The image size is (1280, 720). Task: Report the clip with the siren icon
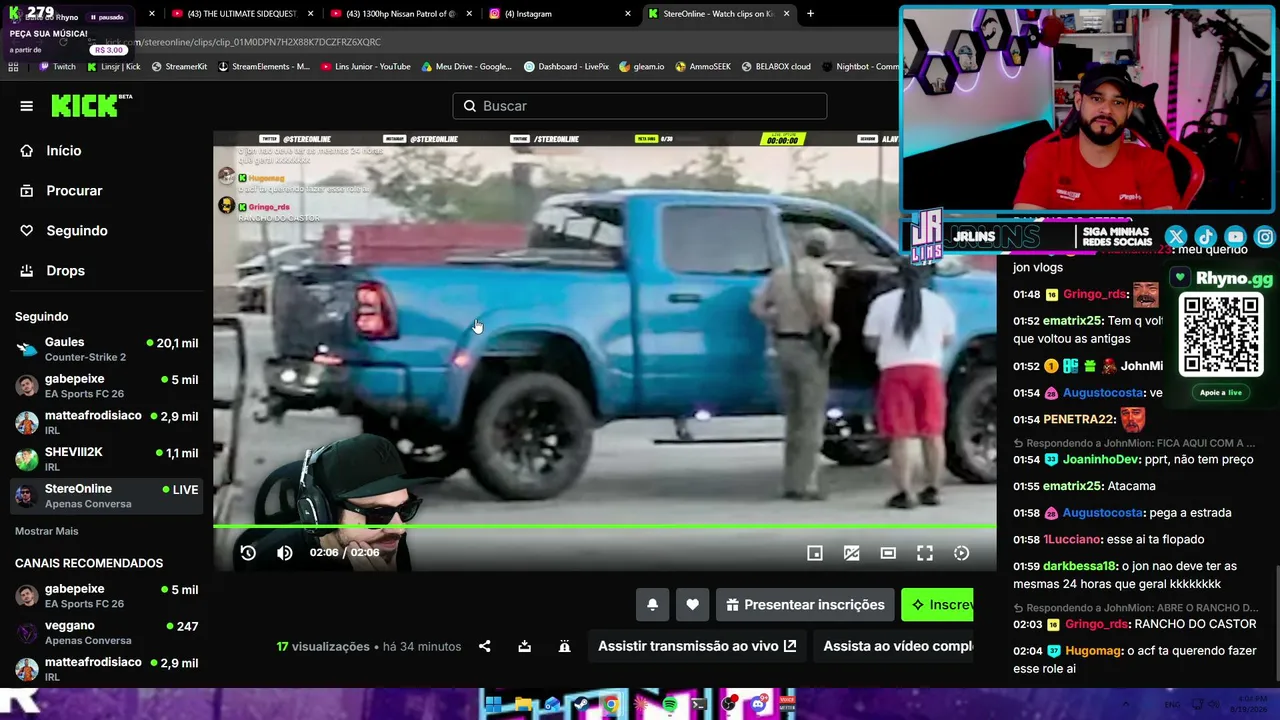pyautogui.click(x=564, y=647)
